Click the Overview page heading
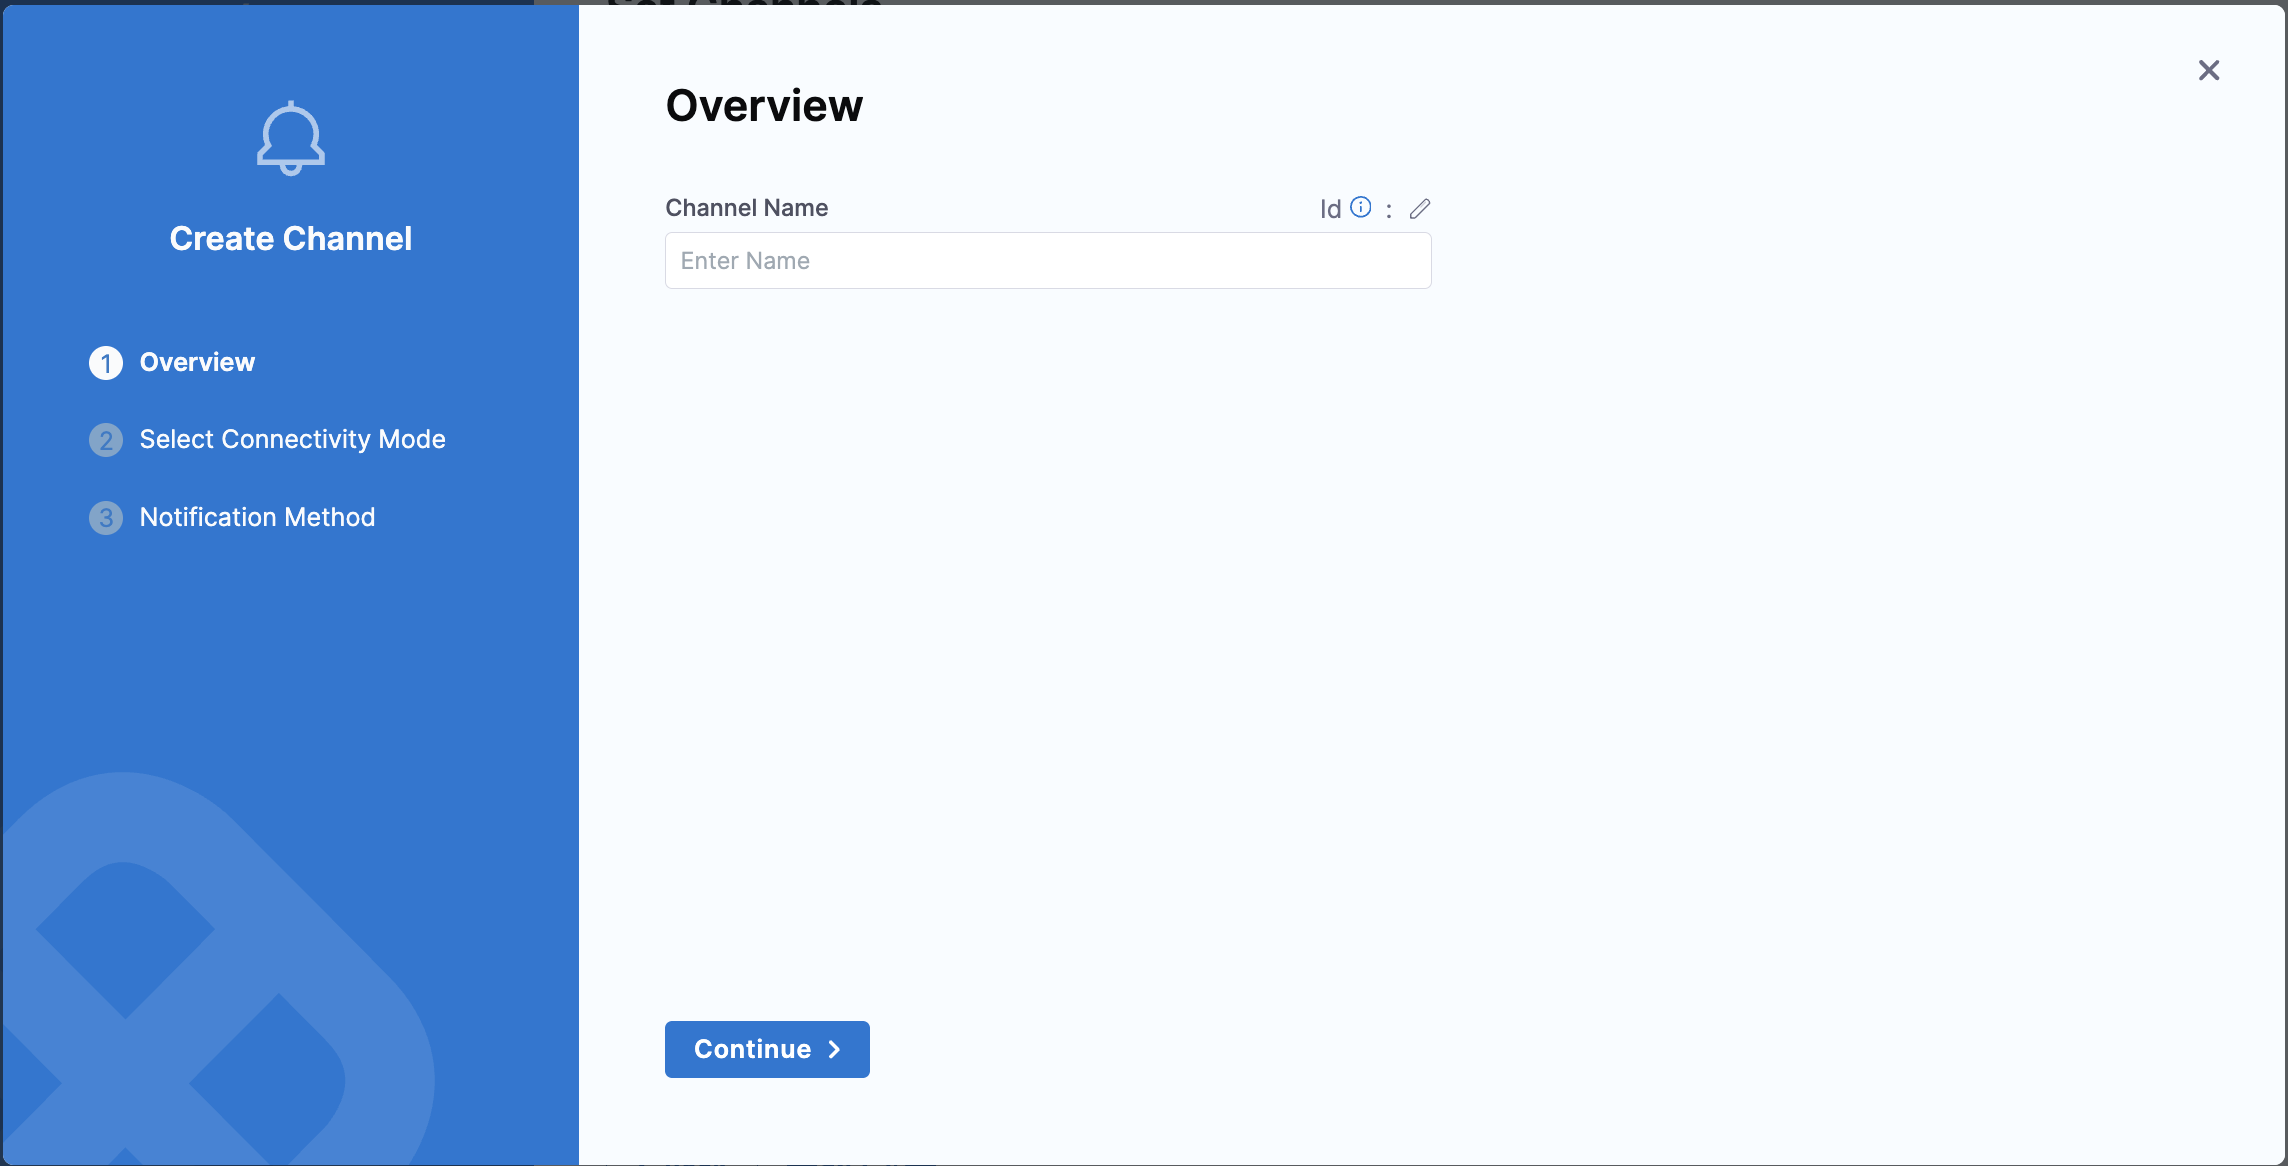Viewport: 2288px width, 1166px height. (763, 106)
